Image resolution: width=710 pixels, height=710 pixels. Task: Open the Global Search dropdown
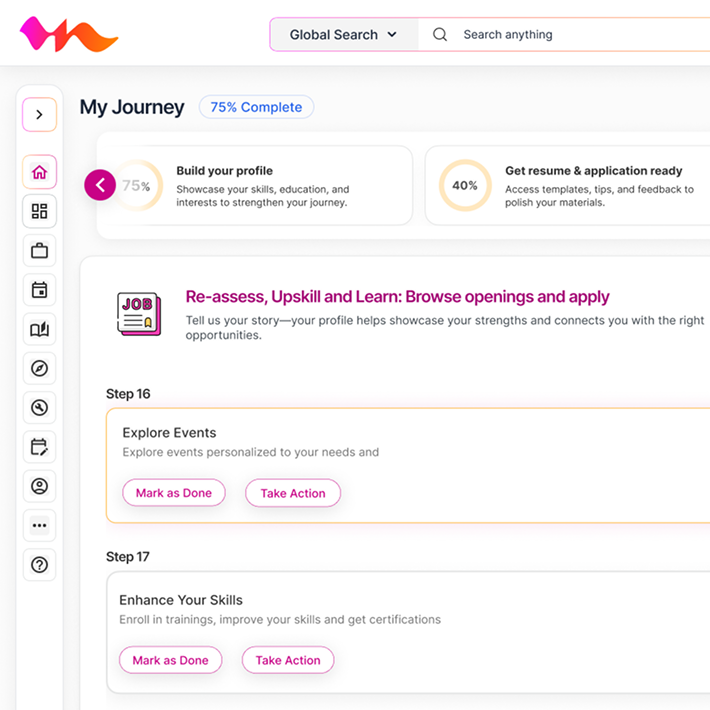(x=343, y=35)
